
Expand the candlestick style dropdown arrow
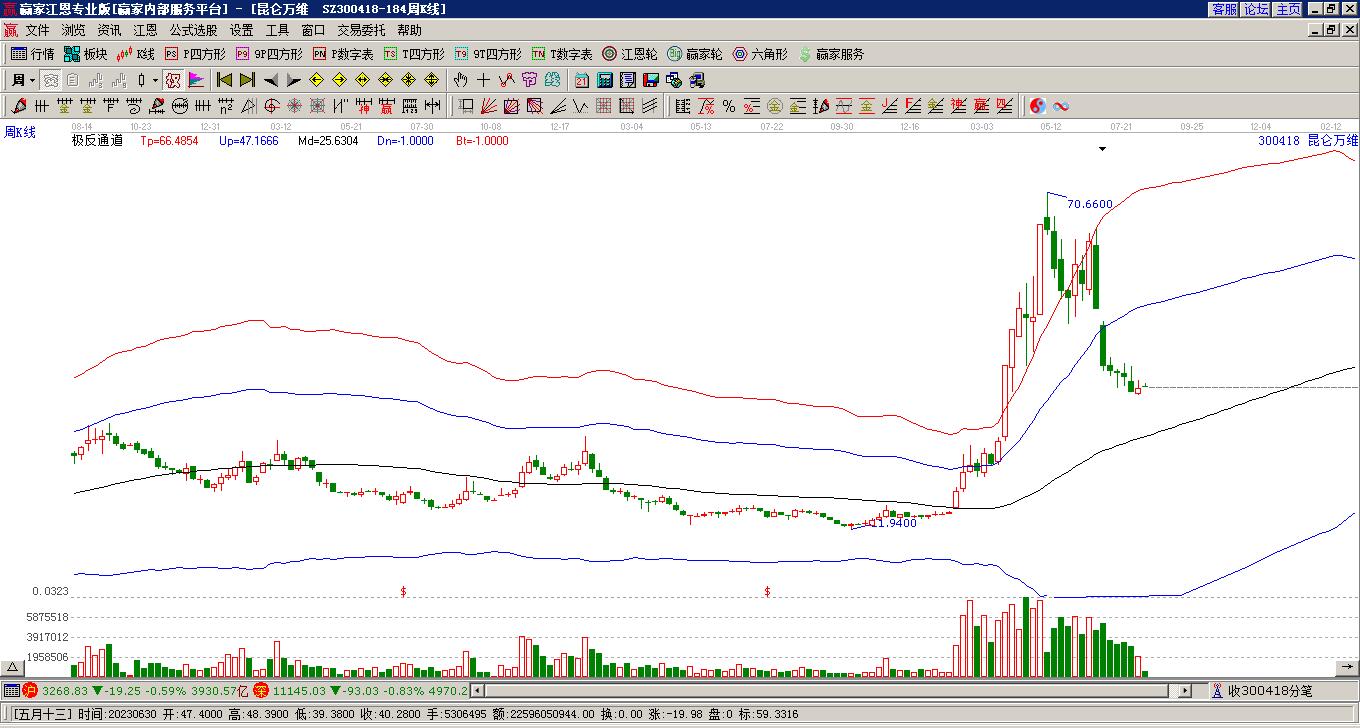point(155,80)
